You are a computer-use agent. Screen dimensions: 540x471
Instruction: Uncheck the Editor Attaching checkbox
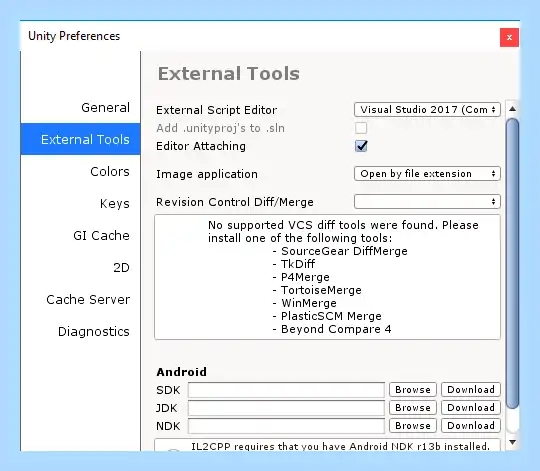pyautogui.click(x=361, y=146)
